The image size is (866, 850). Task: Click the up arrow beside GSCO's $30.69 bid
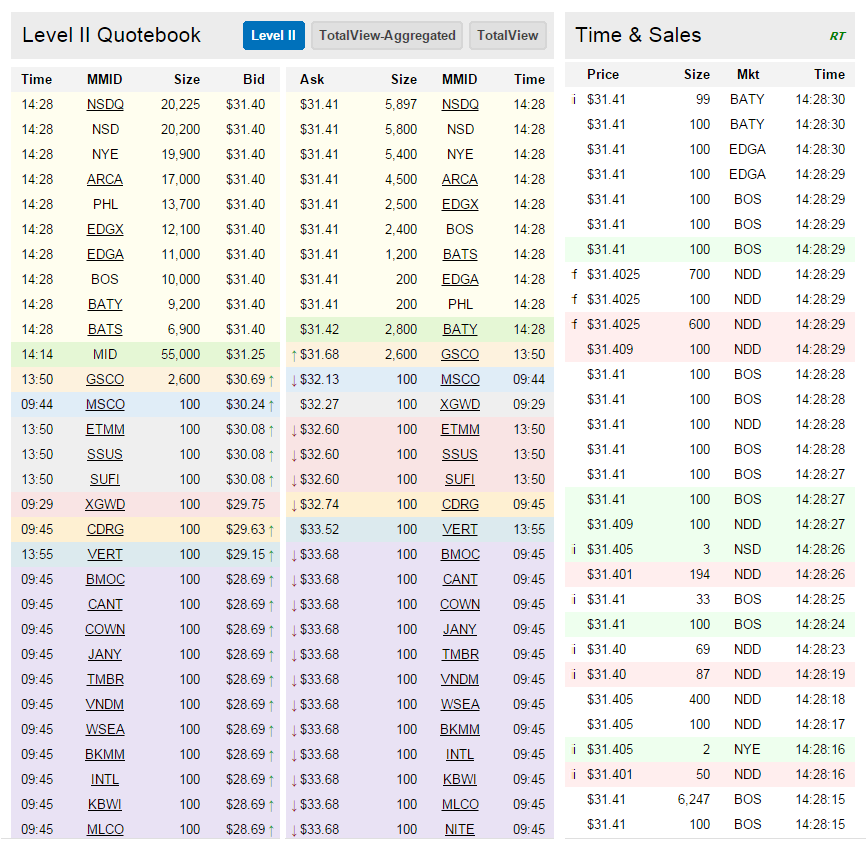click(x=271, y=379)
